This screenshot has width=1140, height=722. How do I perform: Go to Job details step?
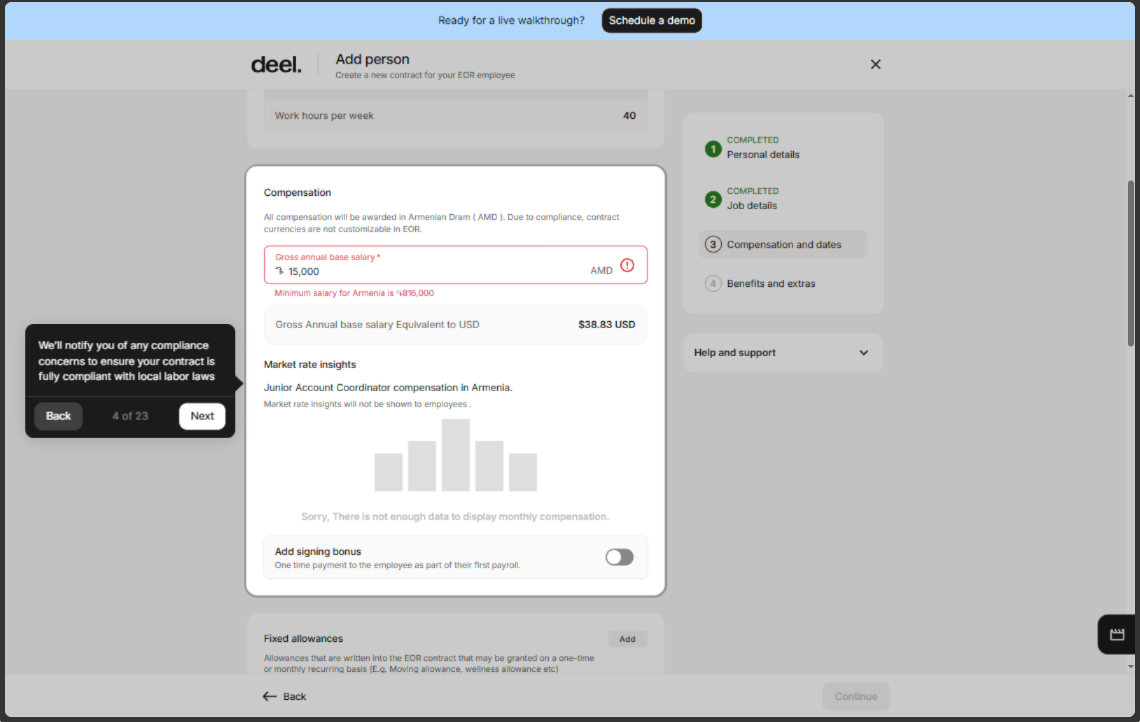(x=752, y=206)
